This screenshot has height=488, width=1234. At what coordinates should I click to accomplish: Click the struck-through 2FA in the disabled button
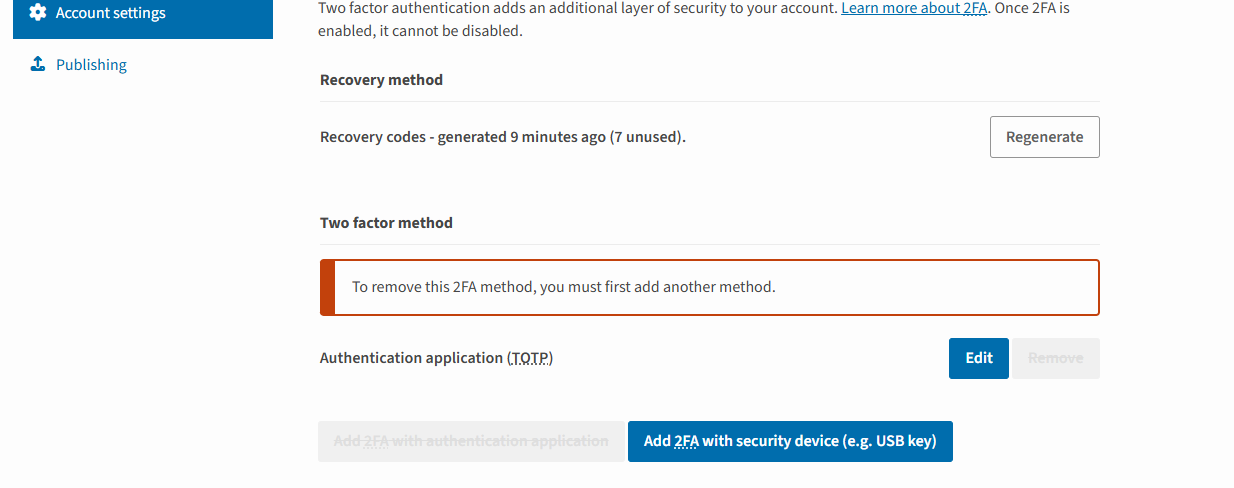(375, 441)
